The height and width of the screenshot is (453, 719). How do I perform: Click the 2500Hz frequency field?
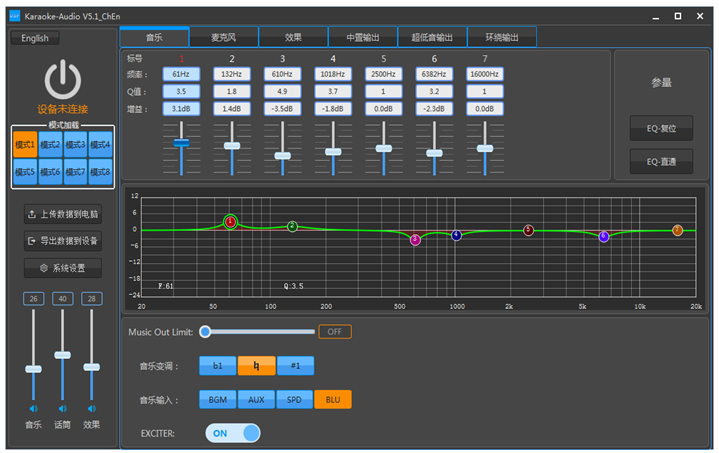[x=383, y=74]
